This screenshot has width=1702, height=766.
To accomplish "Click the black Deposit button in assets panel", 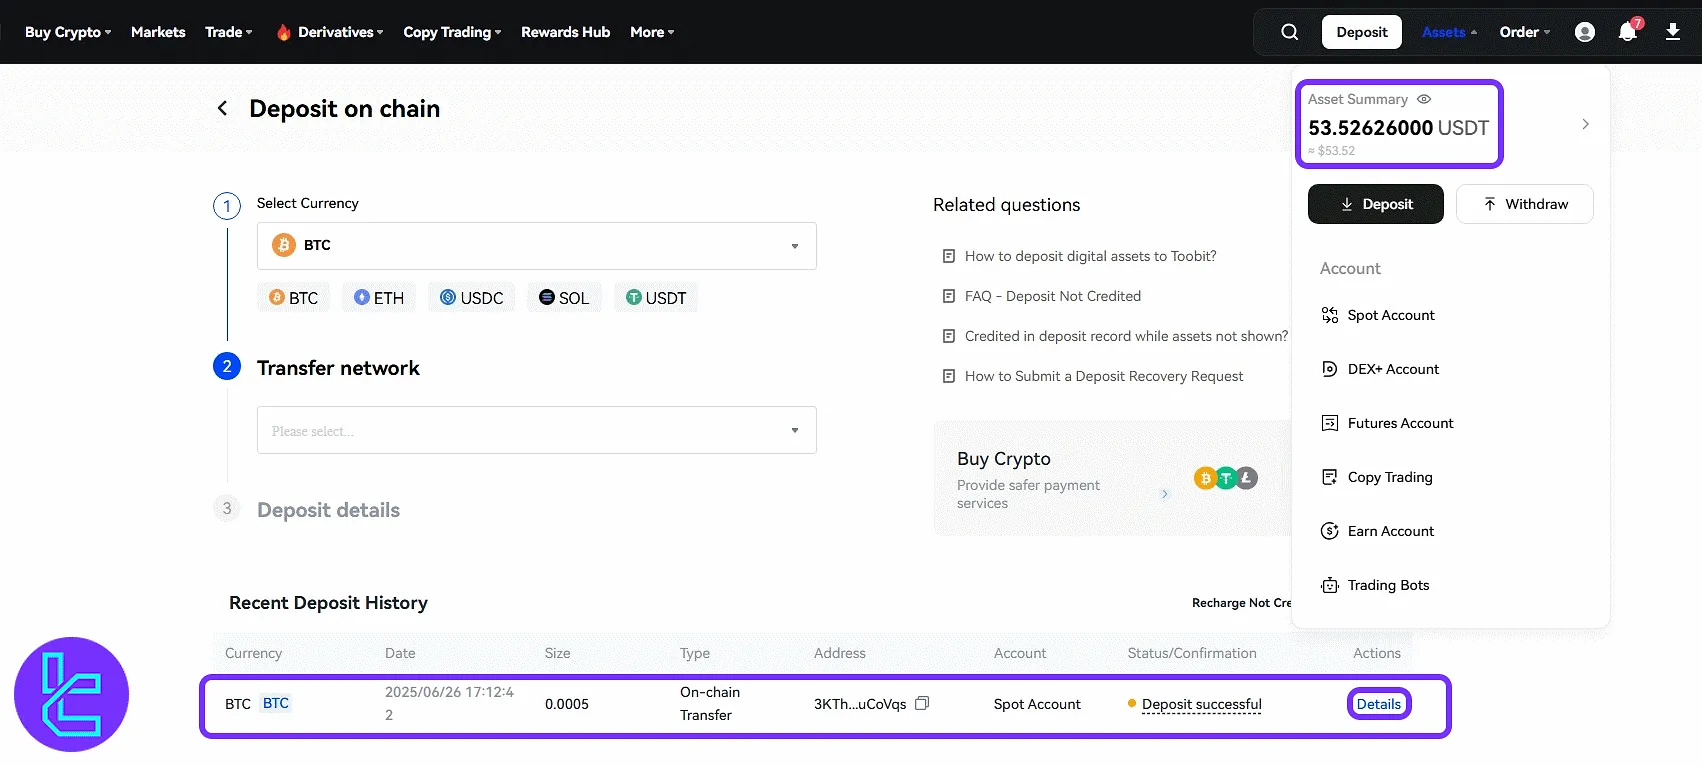I will click(1376, 204).
